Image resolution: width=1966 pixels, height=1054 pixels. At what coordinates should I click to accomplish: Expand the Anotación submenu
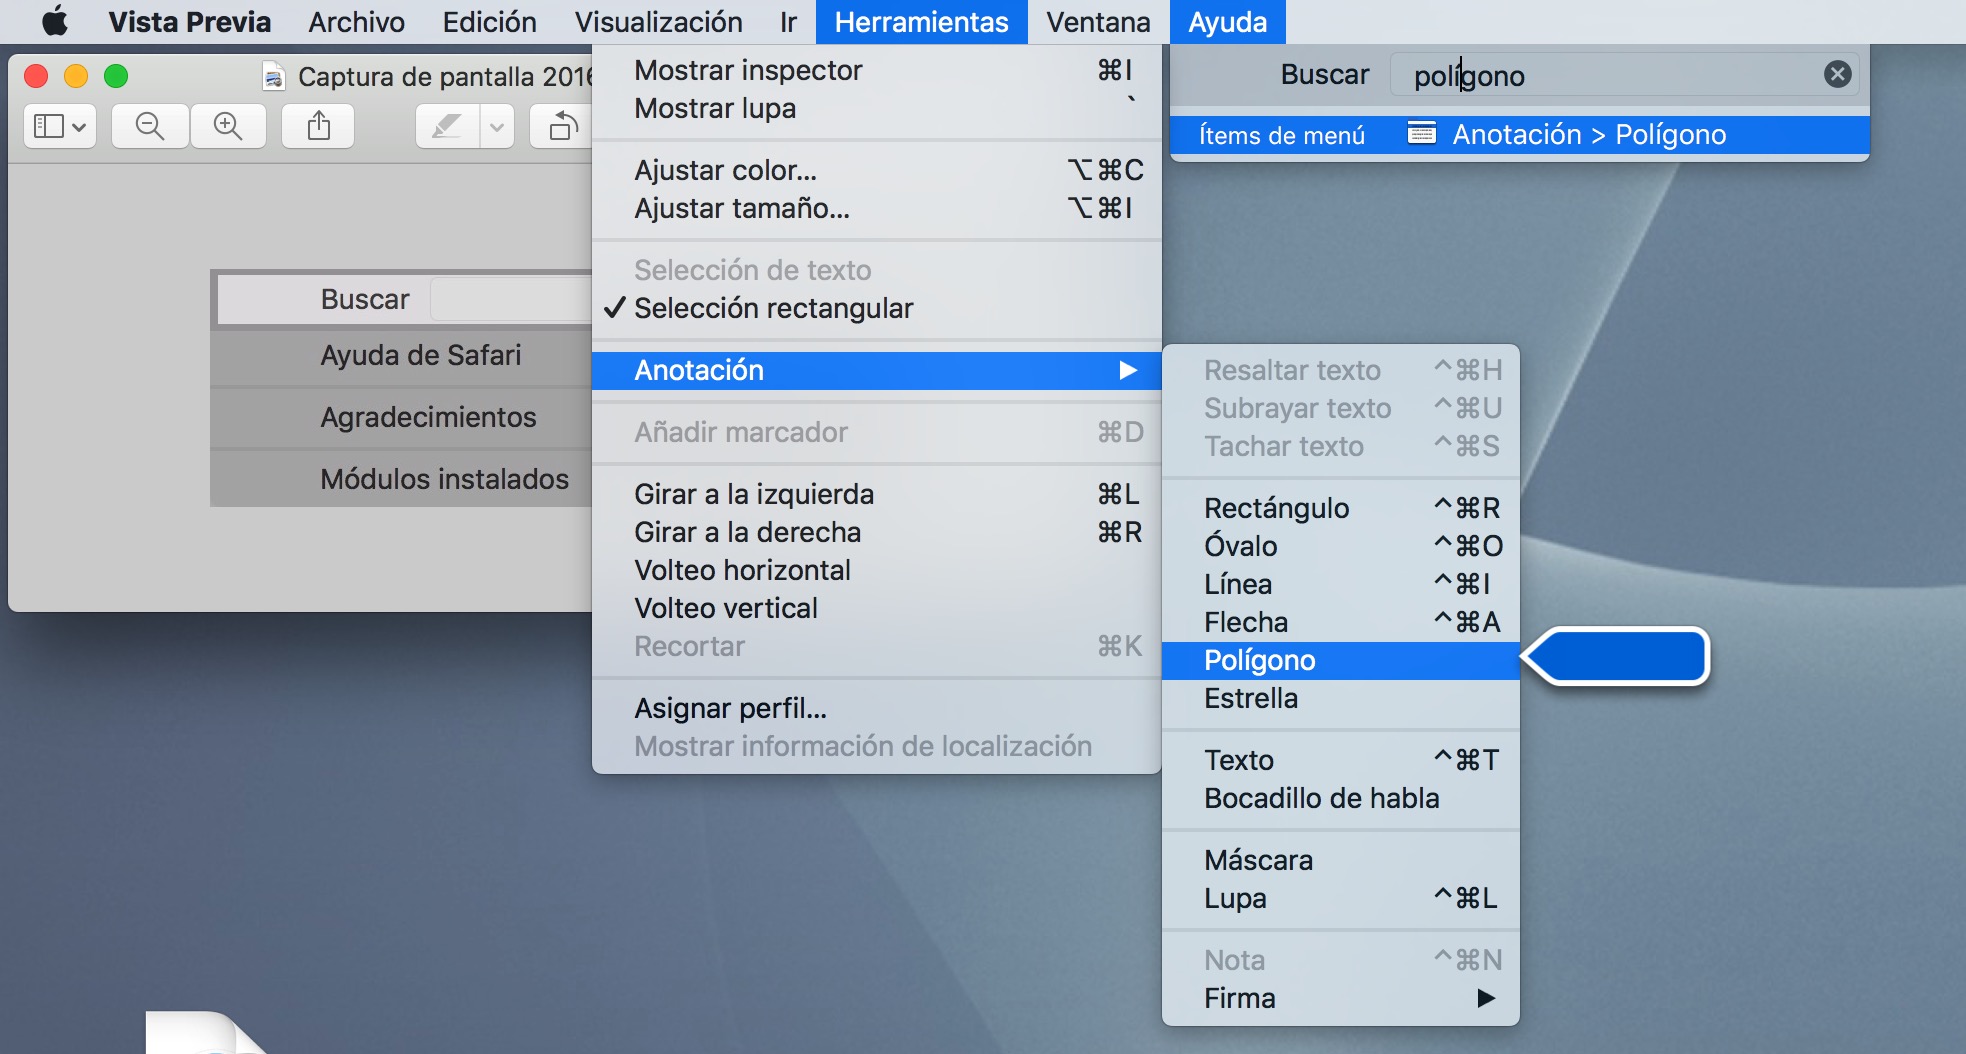877,370
